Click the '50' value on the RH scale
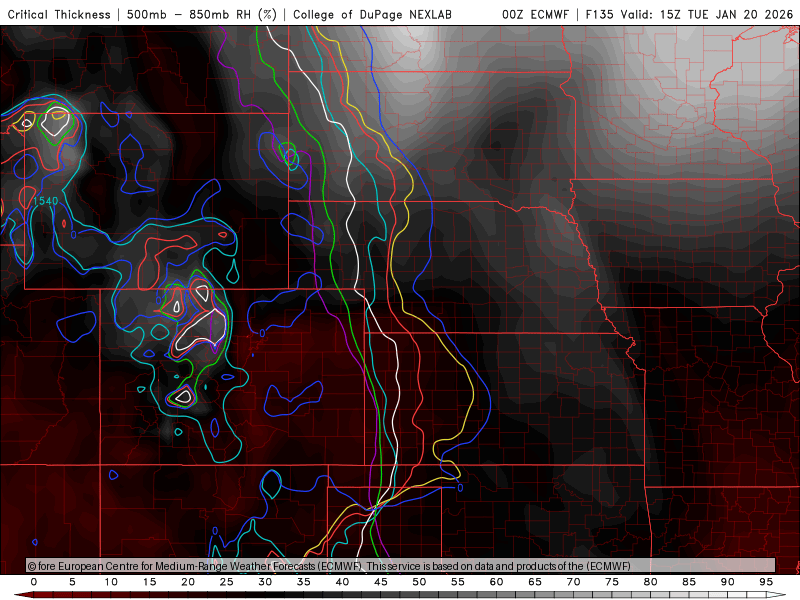800x600 pixels. 419,582
